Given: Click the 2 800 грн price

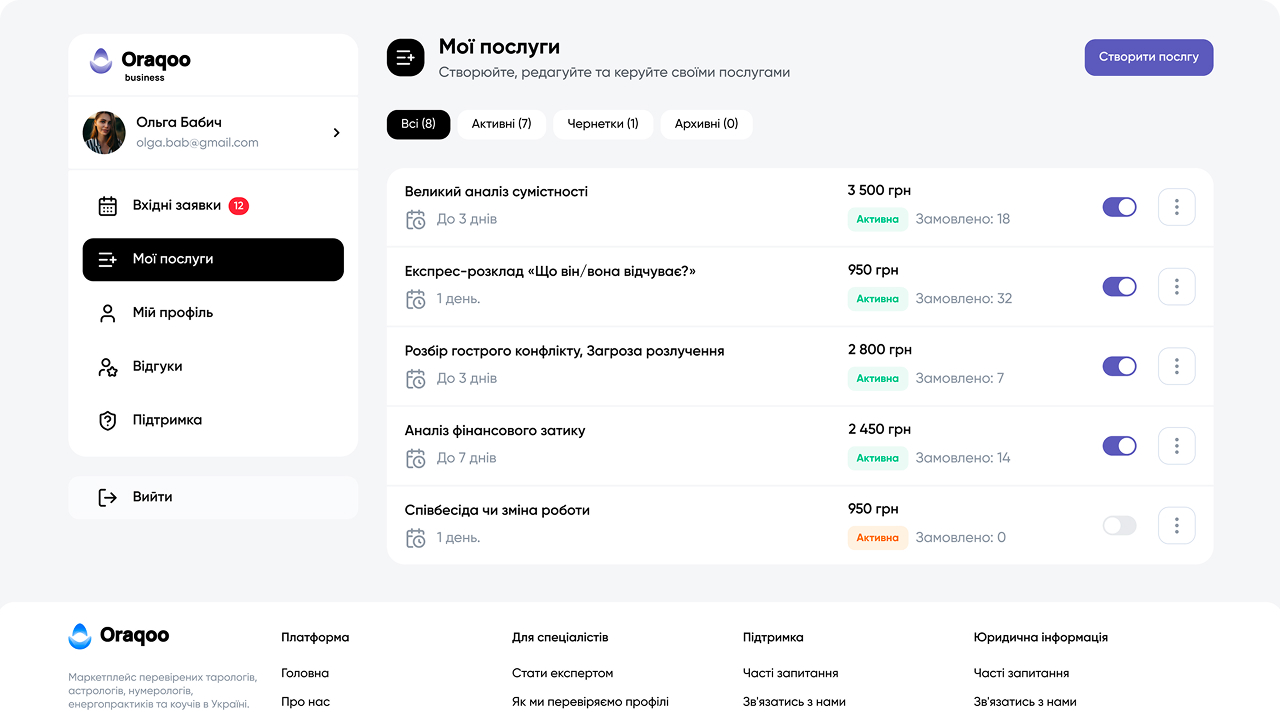Looking at the screenshot, I should pyautogui.click(x=880, y=350).
